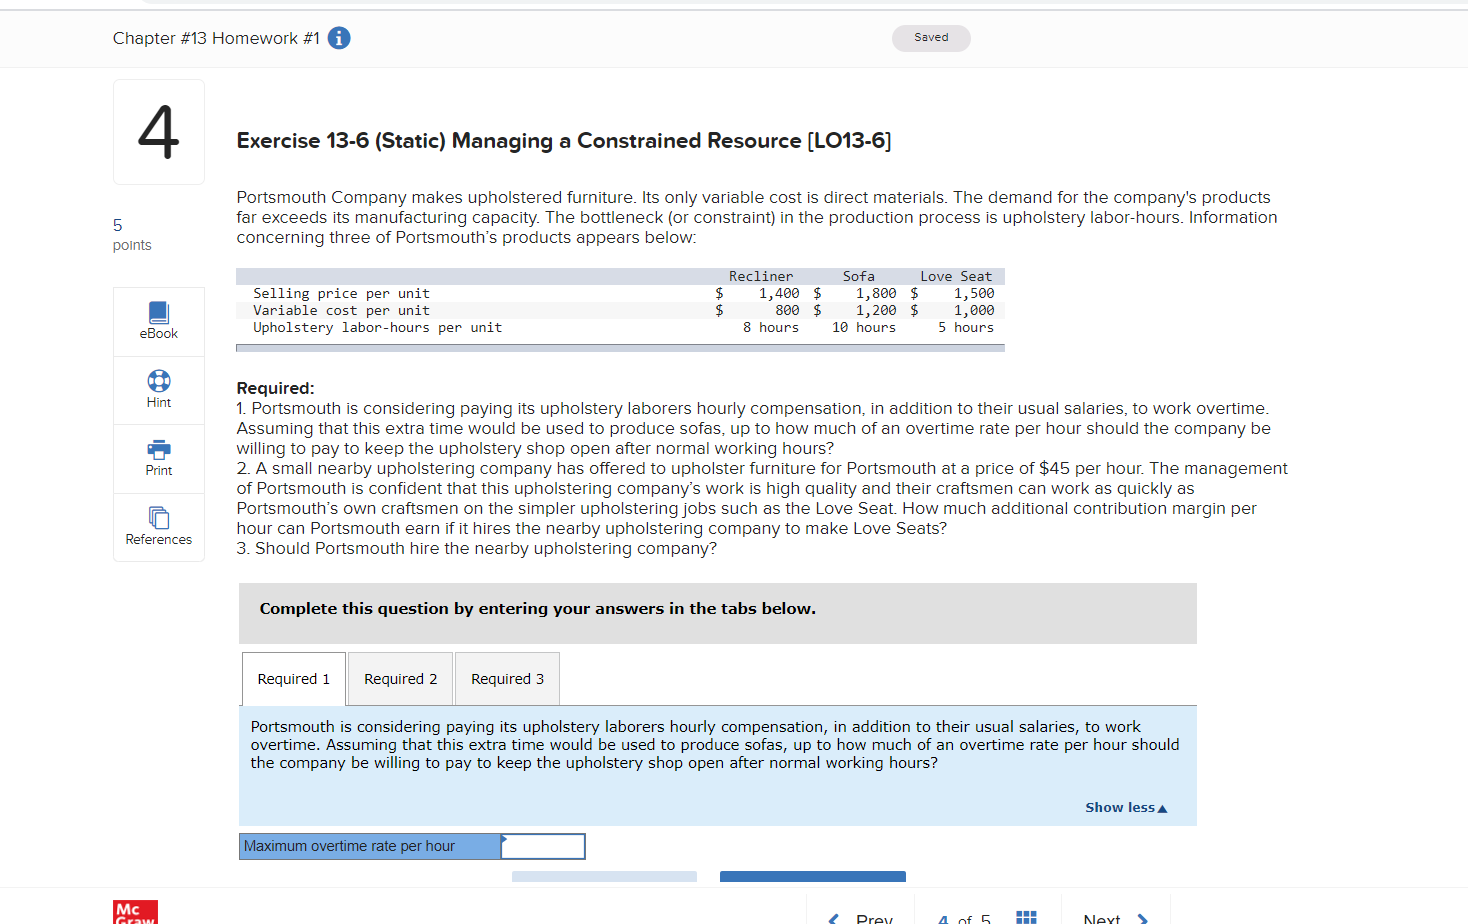Click the Sofa variable cost value 1,200
Screen dimensions: 1468x924
click(x=876, y=310)
